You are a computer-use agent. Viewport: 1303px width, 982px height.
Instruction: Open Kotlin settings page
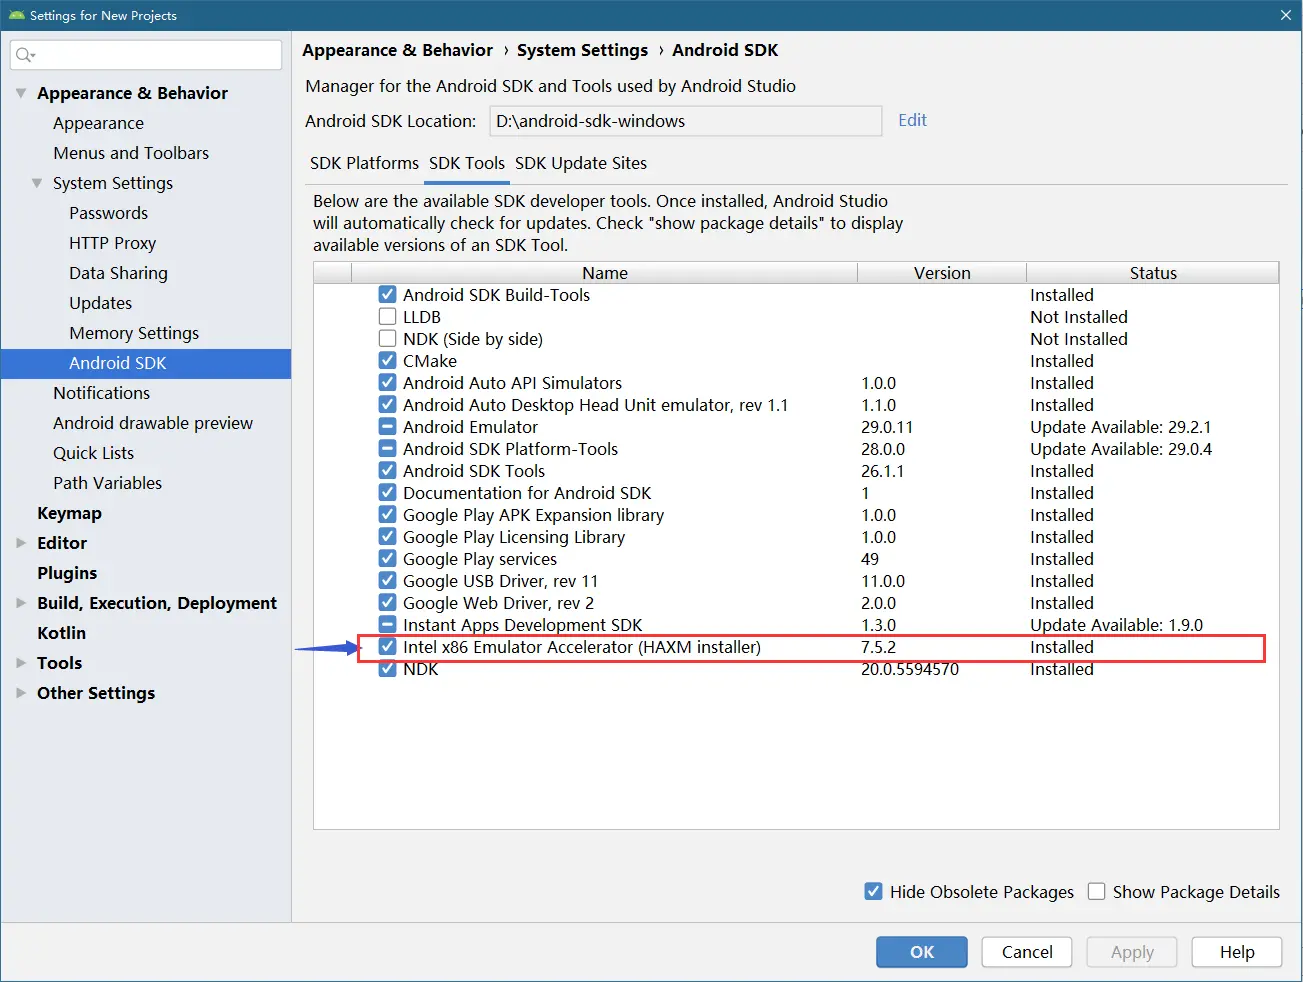coord(61,633)
